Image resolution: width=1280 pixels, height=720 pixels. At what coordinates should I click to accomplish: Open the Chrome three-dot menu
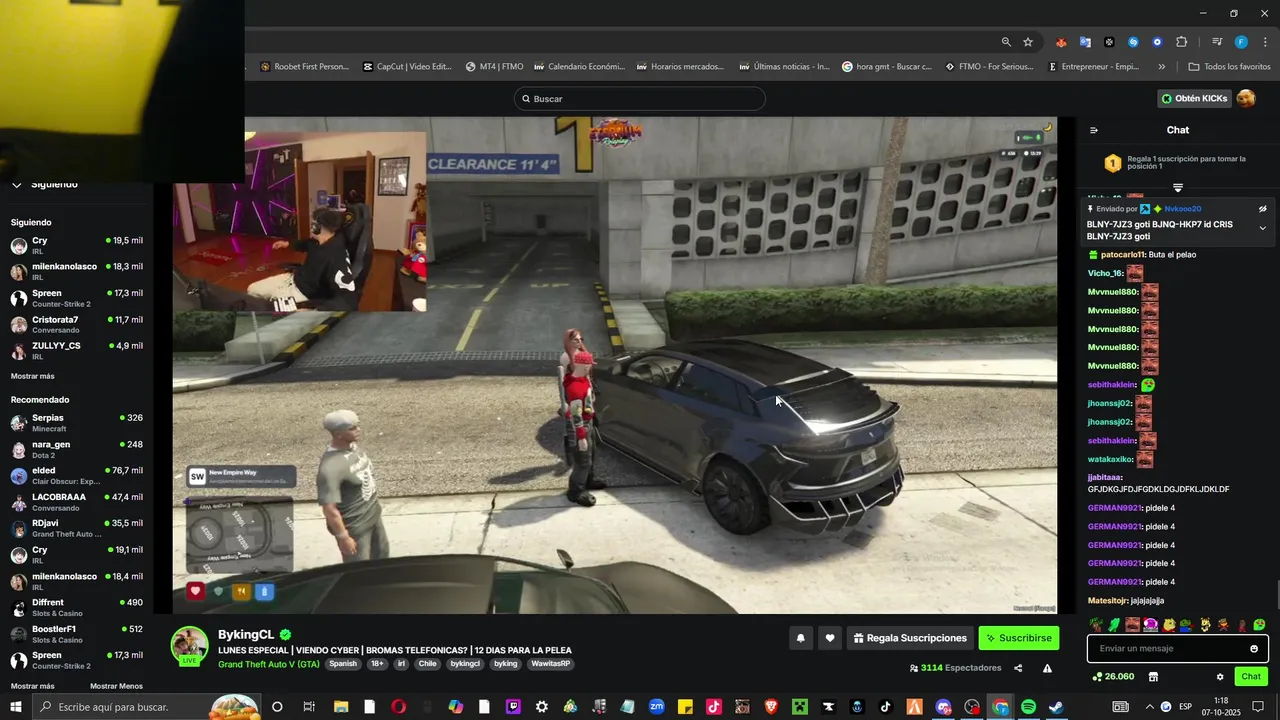[1265, 42]
